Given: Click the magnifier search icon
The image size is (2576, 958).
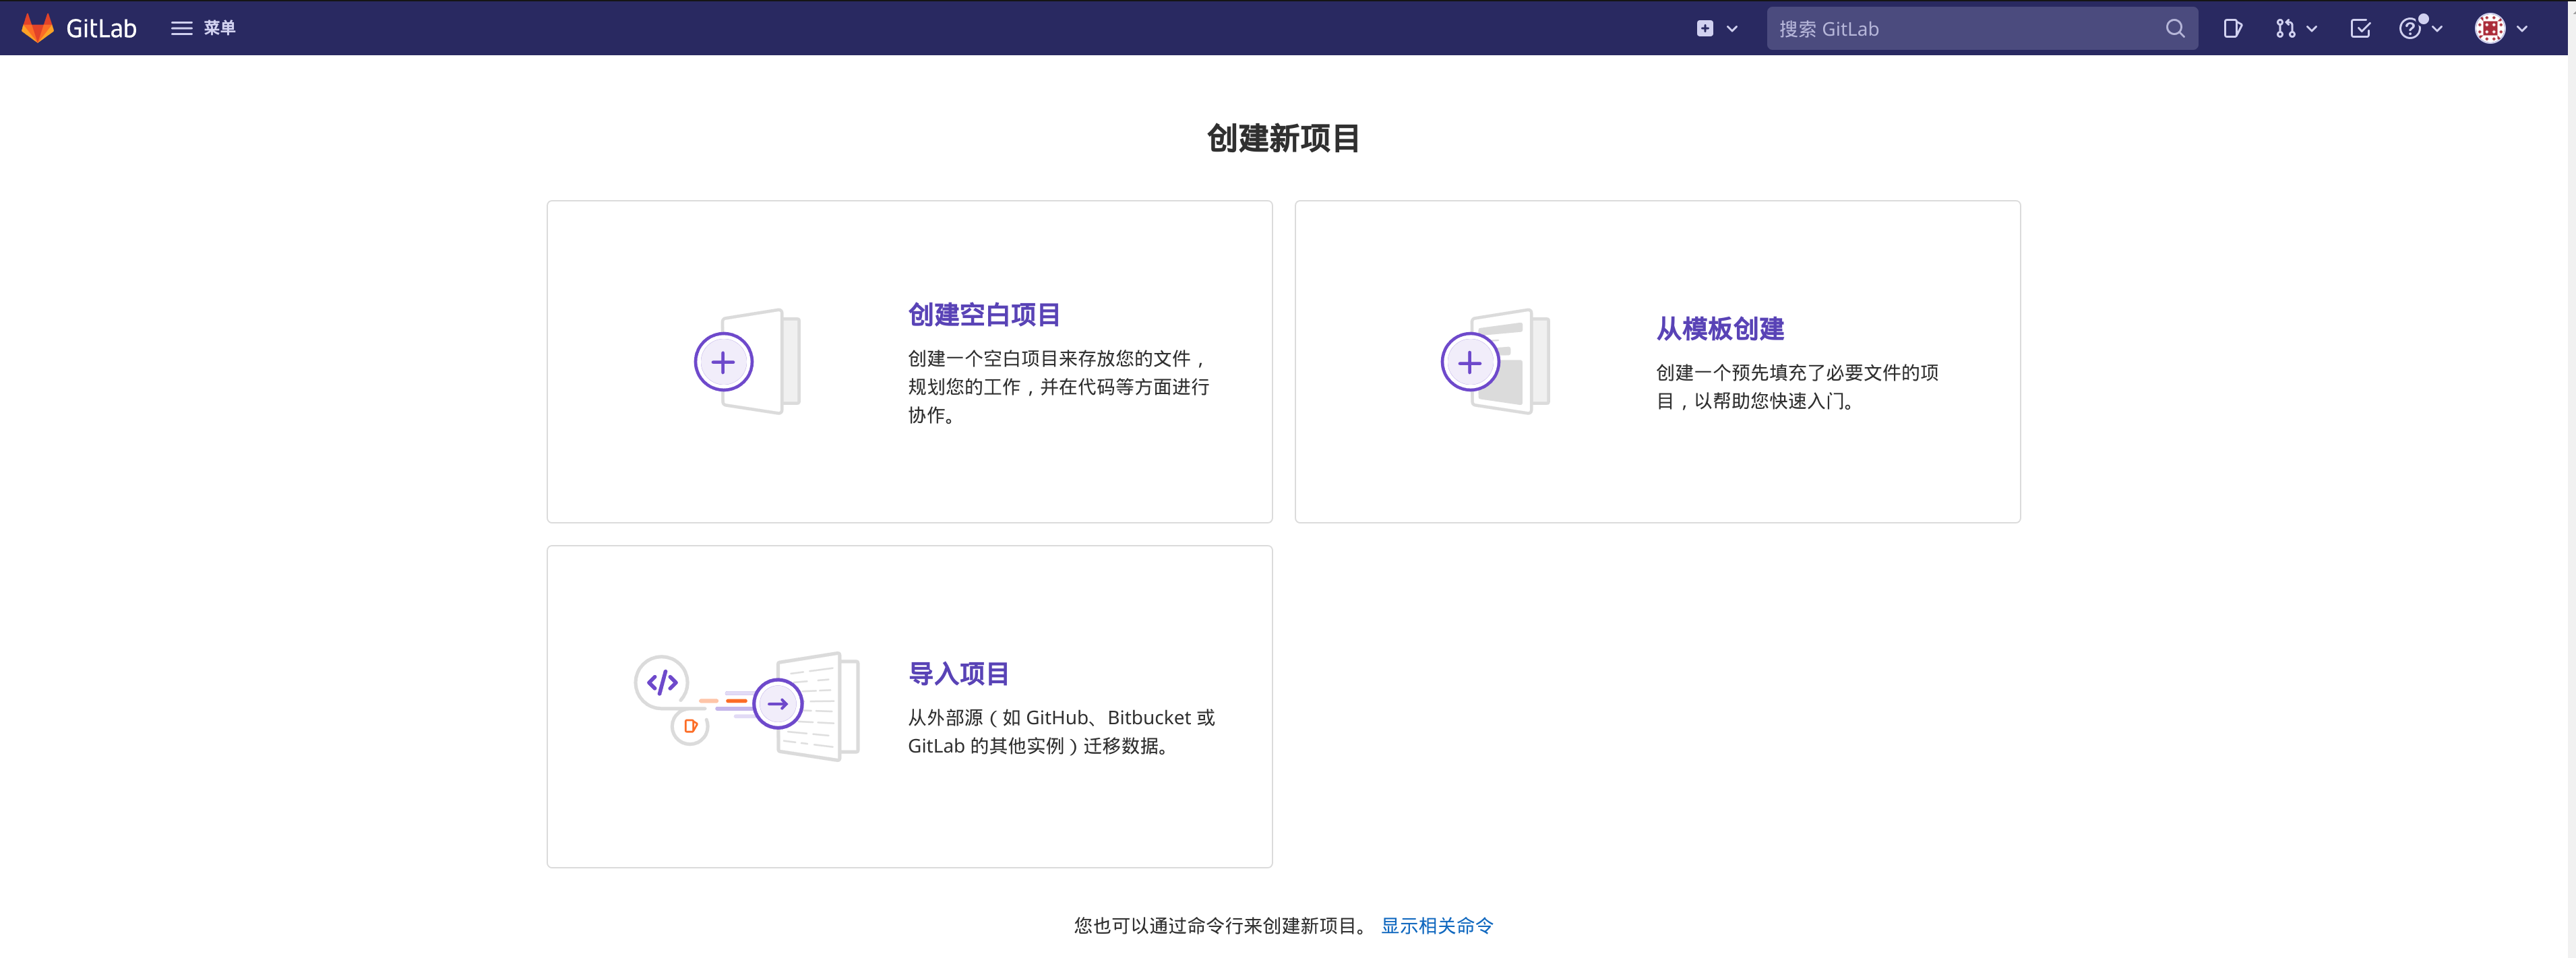Looking at the screenshot, I should (x=2175, y=29).
